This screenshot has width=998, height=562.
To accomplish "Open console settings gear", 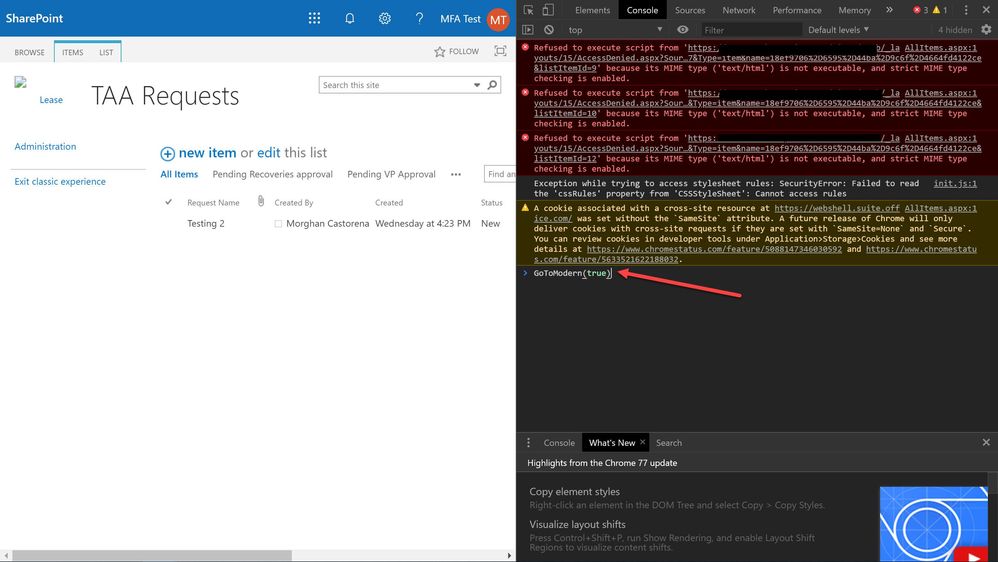I will [986, 29].
